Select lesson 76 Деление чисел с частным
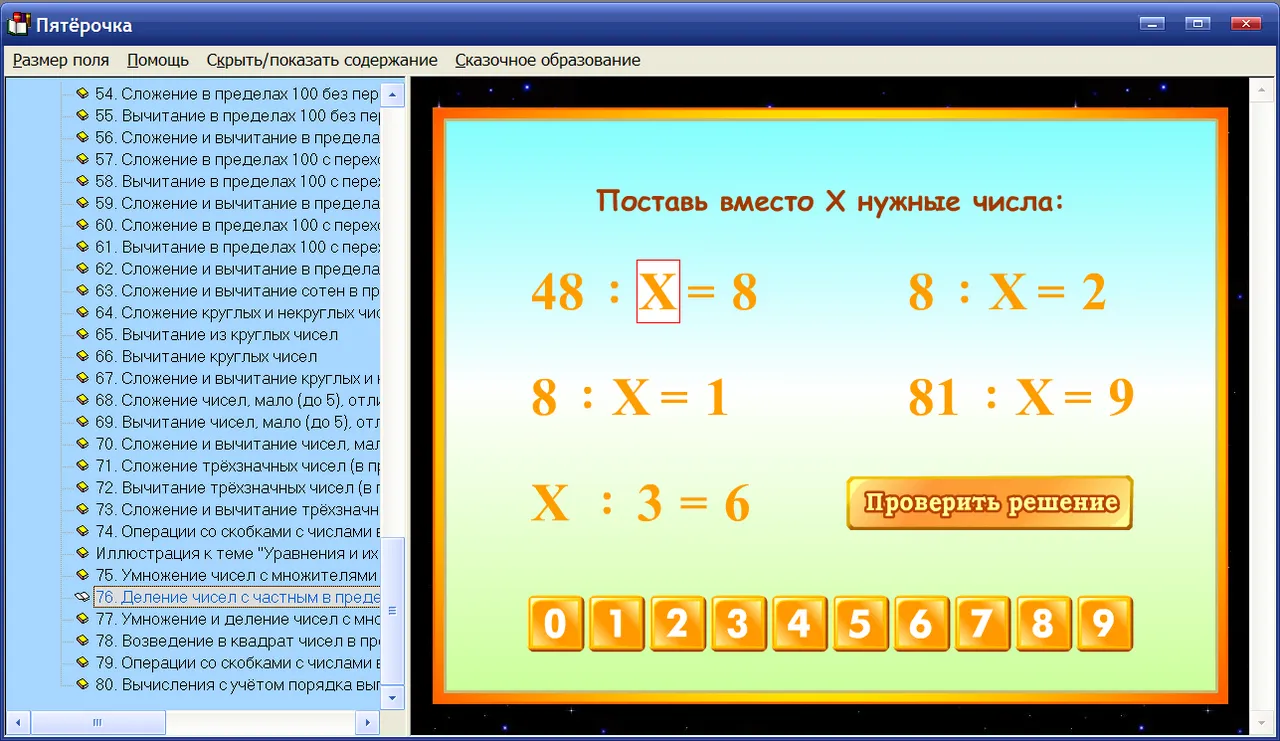 coord(237,597)
